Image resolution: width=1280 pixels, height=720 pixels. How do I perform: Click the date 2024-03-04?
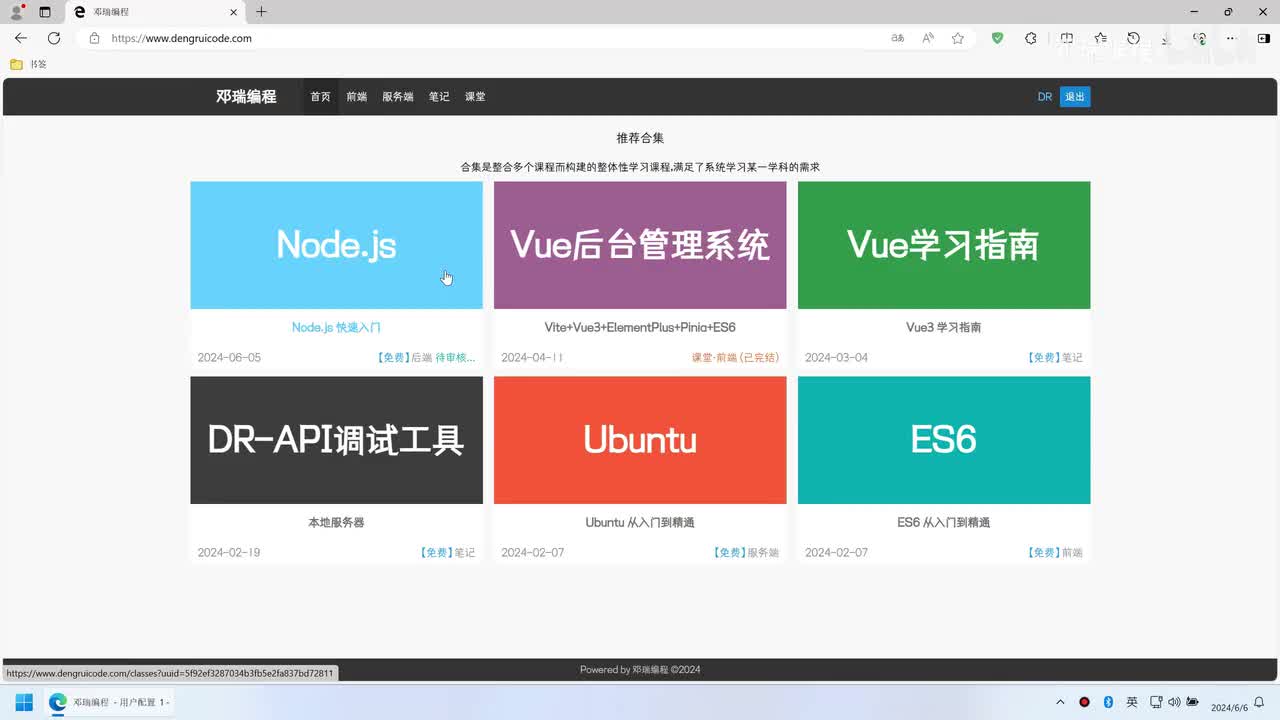tap(837, 357)
